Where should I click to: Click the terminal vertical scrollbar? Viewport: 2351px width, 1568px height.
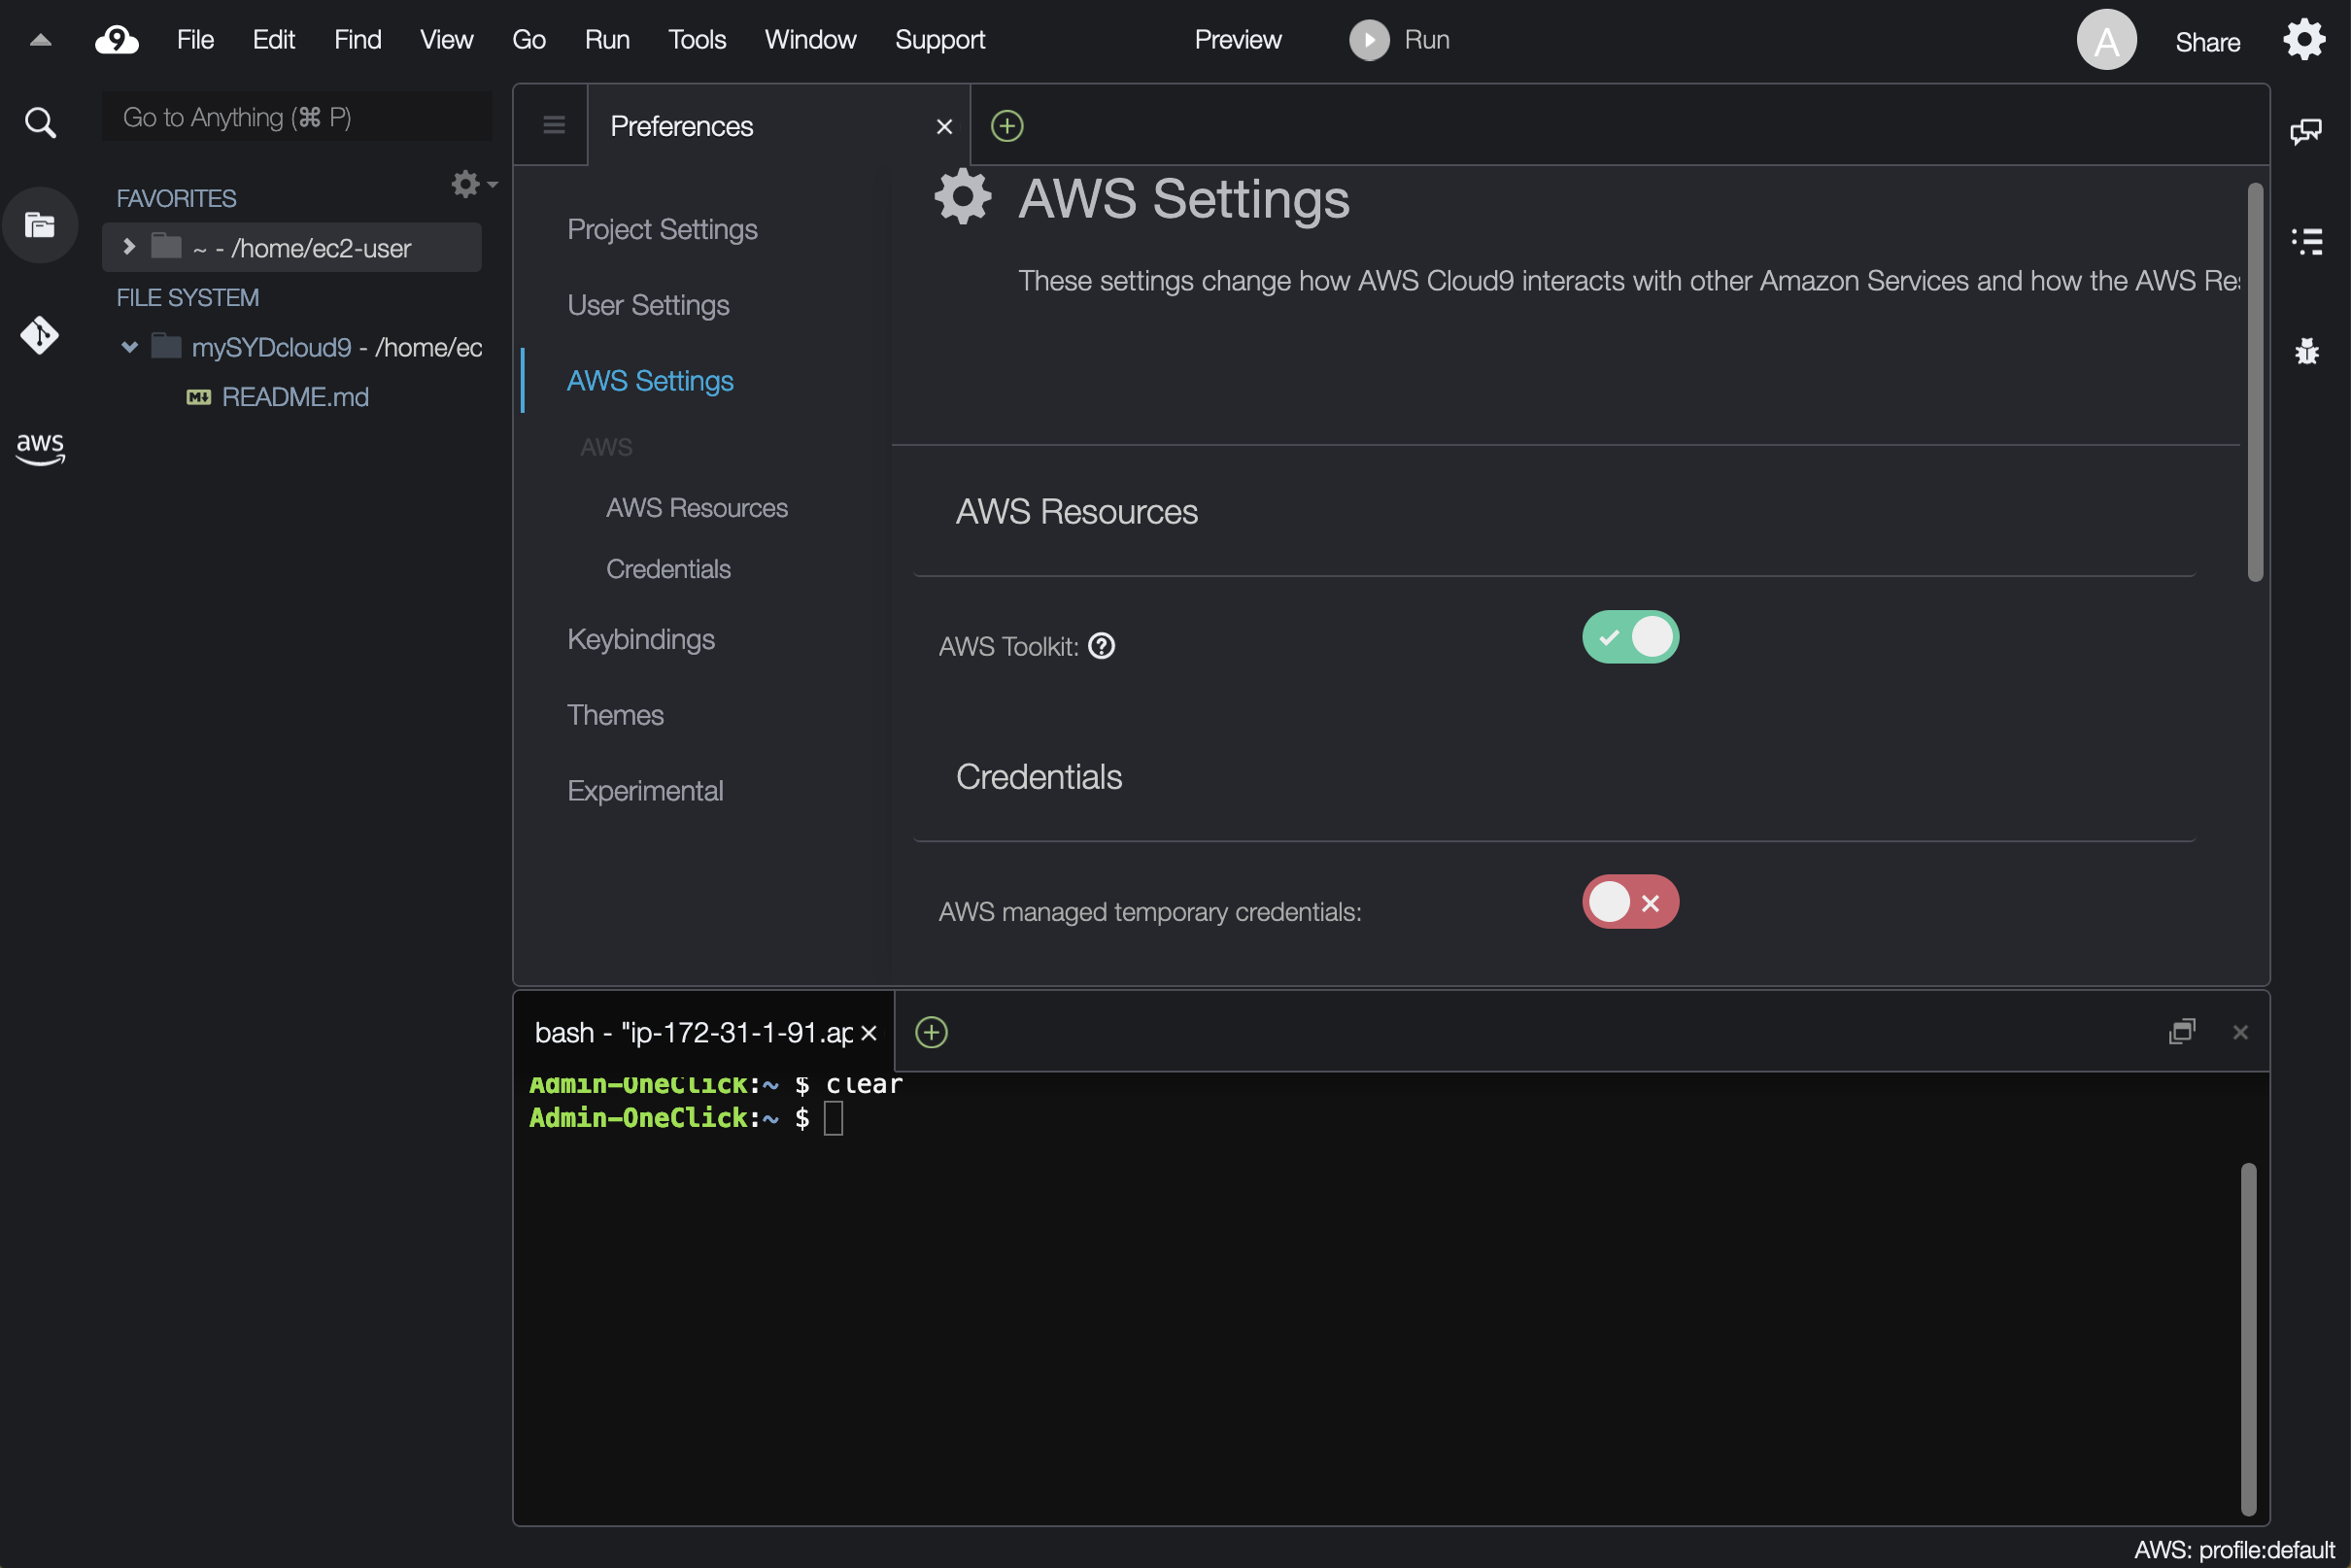click(2248, 1340)
